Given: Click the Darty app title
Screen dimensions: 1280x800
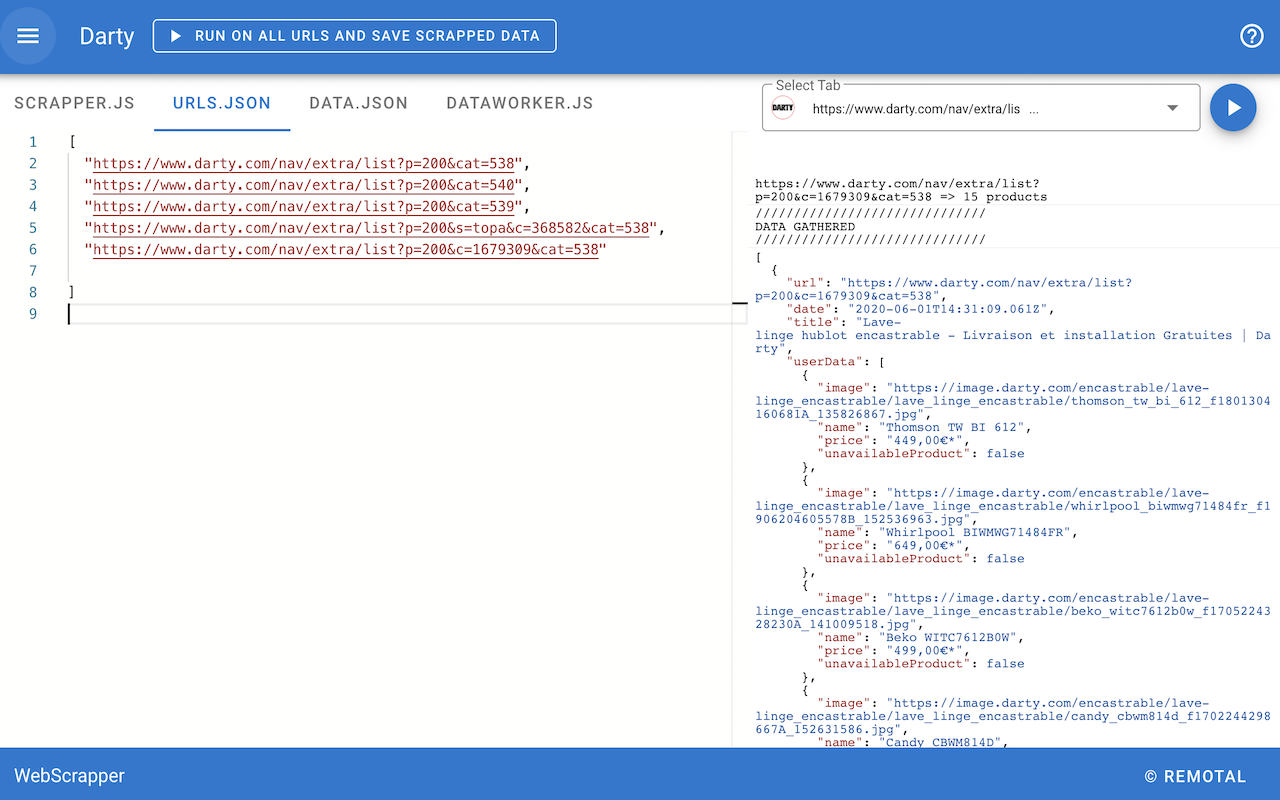Looking at the screenshot, I should 107,36.
